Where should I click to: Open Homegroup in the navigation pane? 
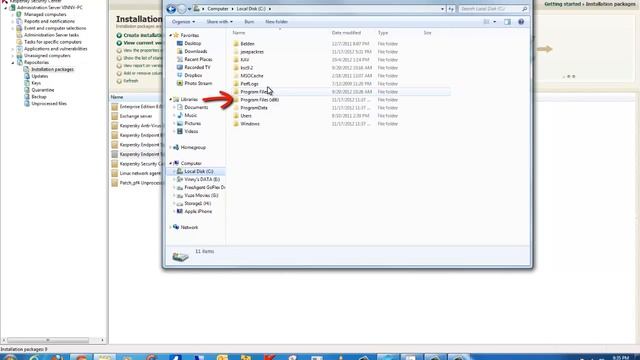pos(193,147)
